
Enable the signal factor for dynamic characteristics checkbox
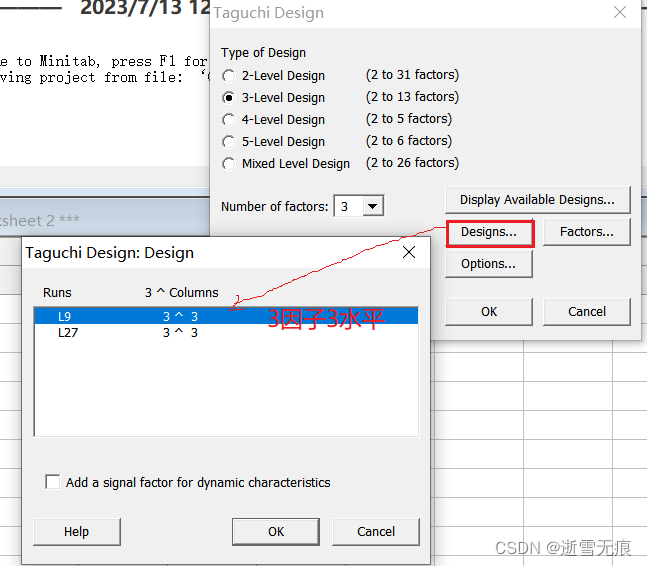click(52, 482)
